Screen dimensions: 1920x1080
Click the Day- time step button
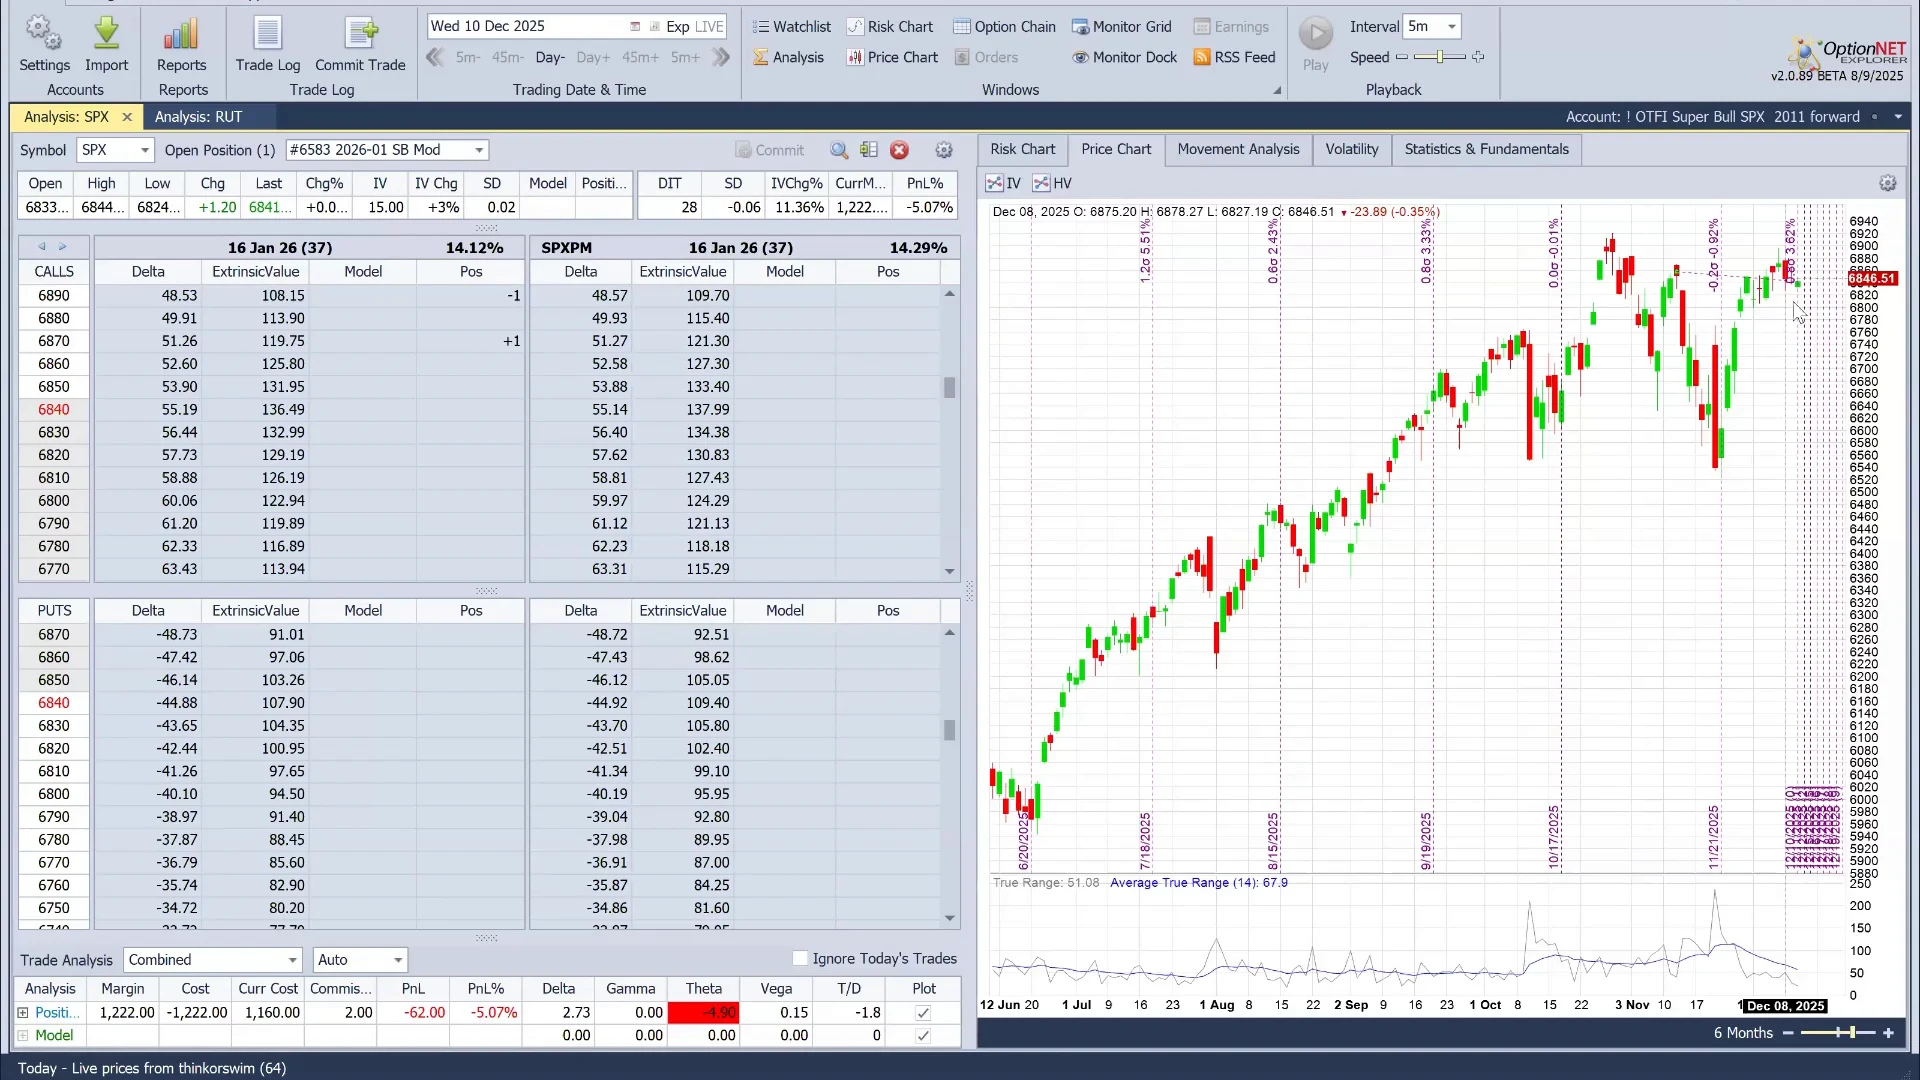click(x=550, y=57)
